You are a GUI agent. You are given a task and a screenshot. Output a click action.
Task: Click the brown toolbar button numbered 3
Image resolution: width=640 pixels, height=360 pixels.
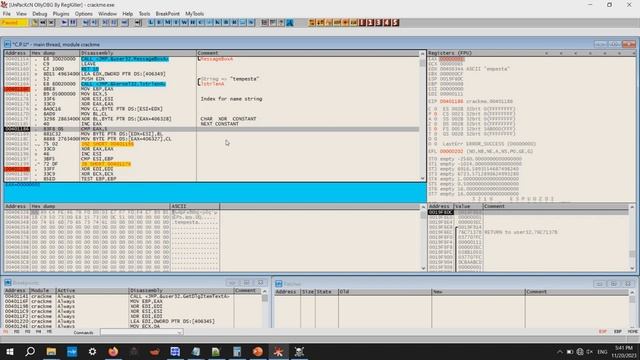point(379,23)
